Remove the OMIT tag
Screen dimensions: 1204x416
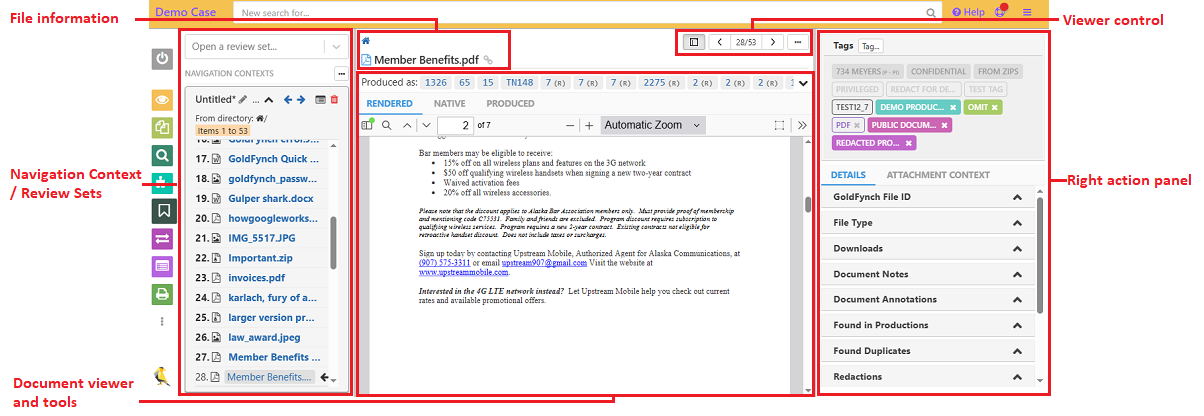click(x=994, y=107)
